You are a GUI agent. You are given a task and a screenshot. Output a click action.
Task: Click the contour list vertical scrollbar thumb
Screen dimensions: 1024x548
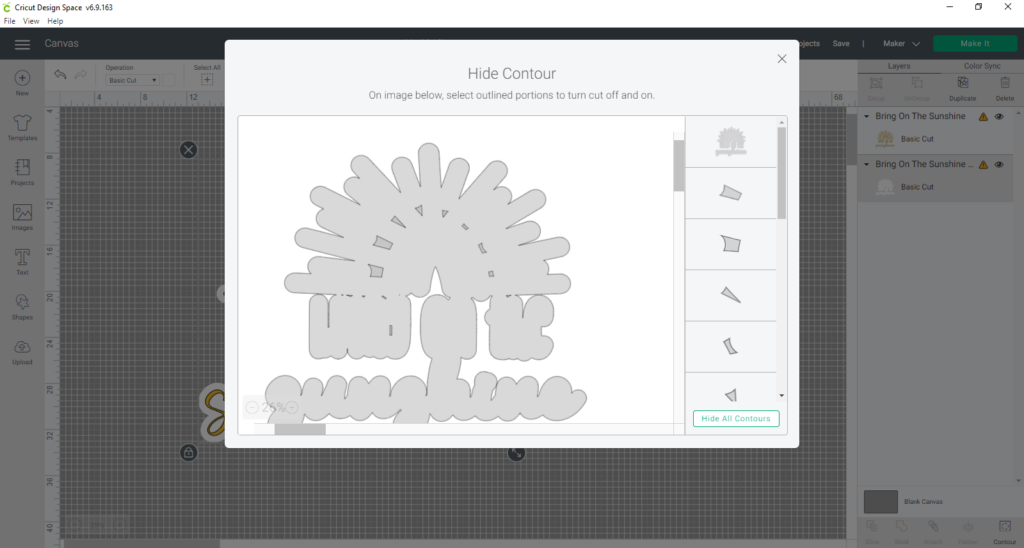click(x=782, y=173)
